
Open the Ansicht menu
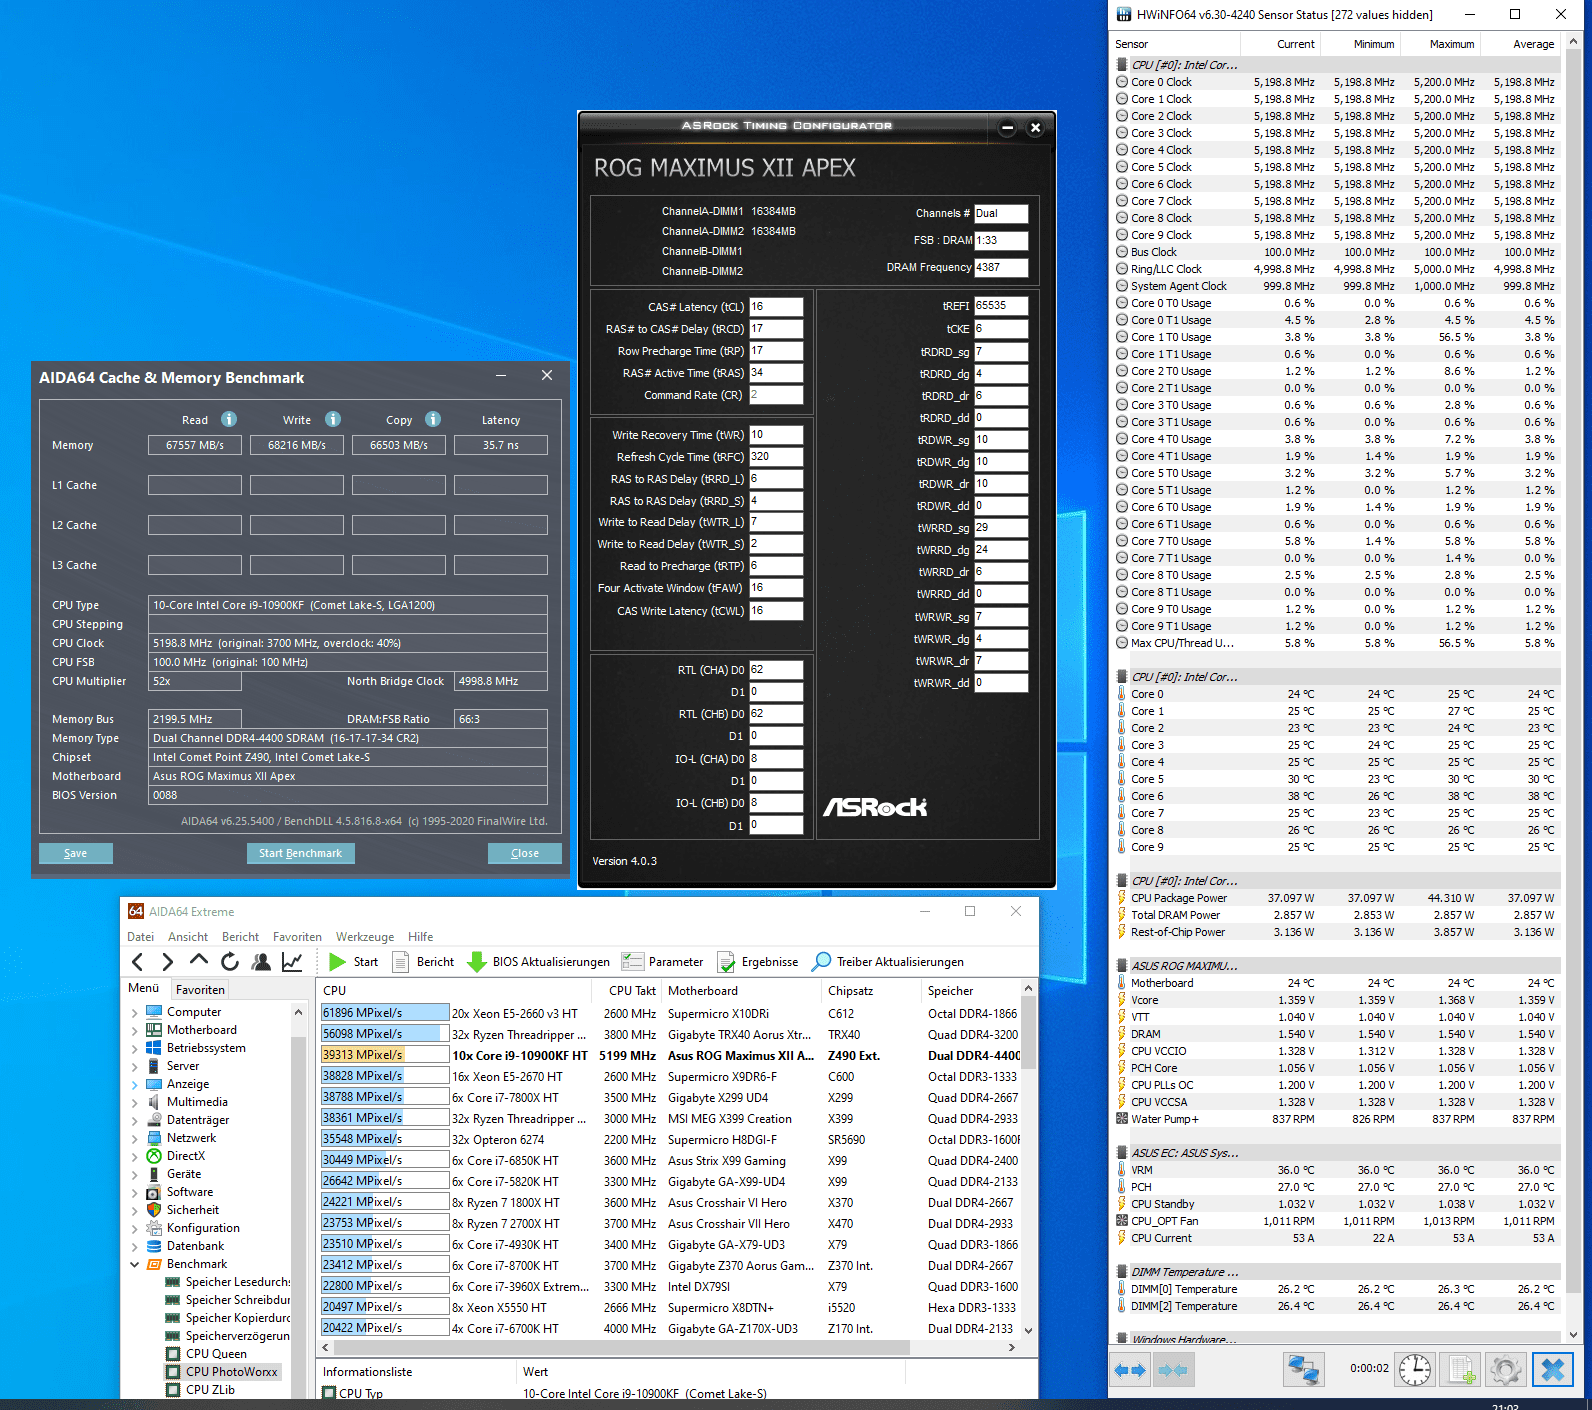pyautogui.click(x=188, y=937)
